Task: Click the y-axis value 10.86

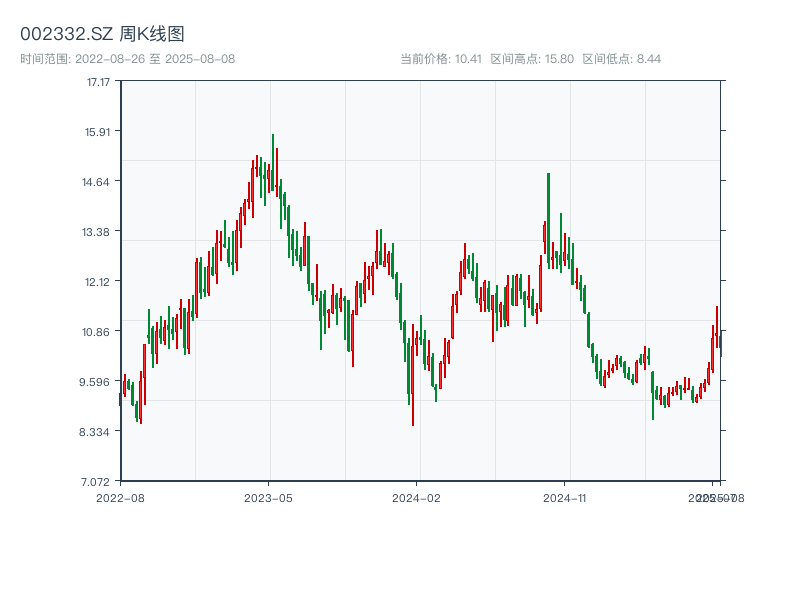Action: point(96,332)
